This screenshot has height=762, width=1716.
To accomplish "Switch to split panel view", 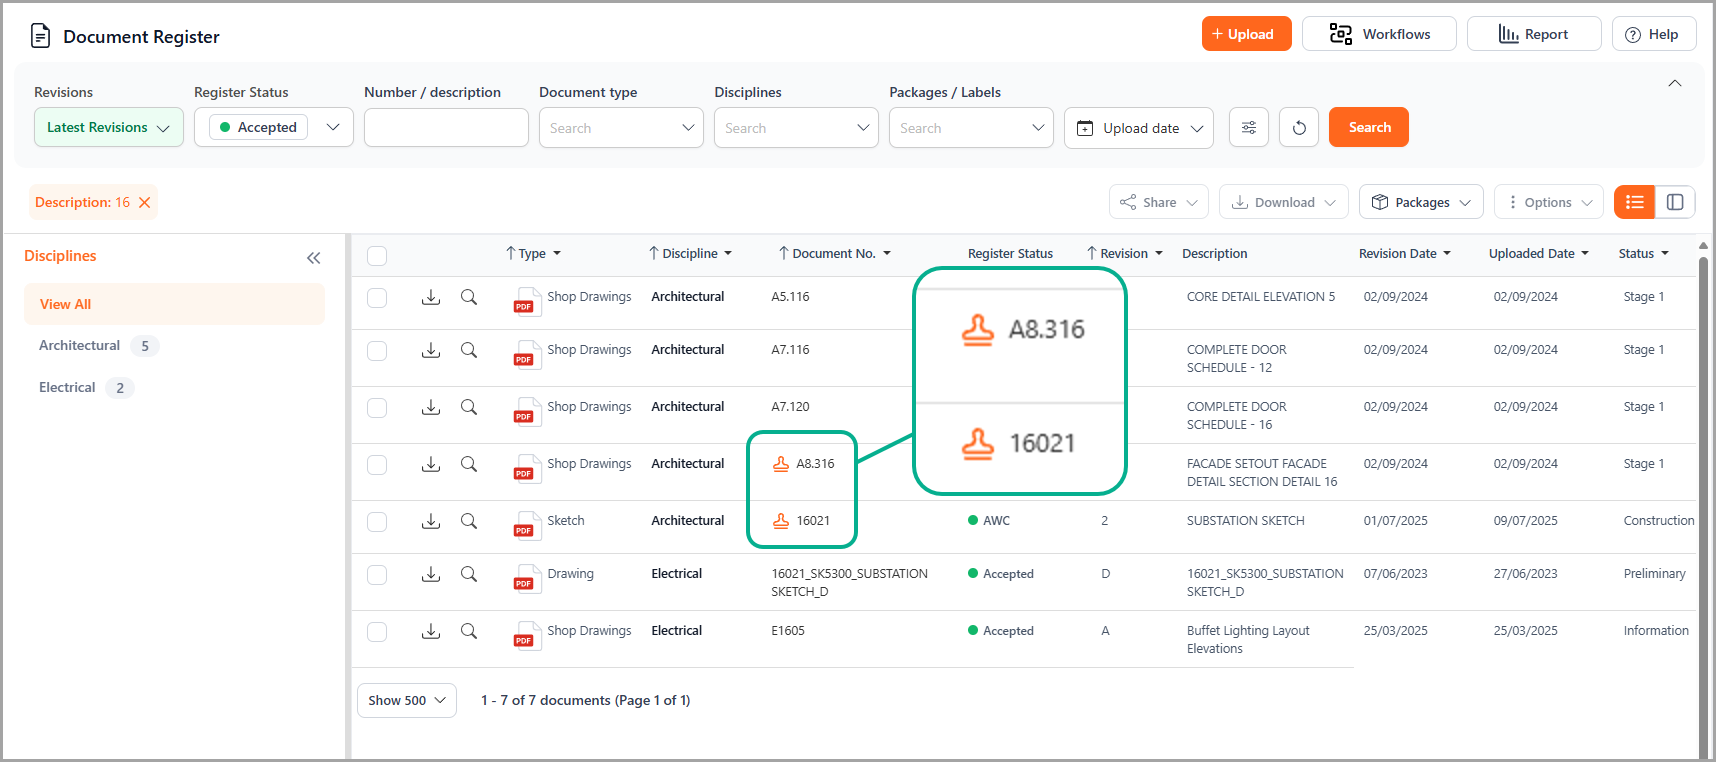I will (x=1675, y=202).
